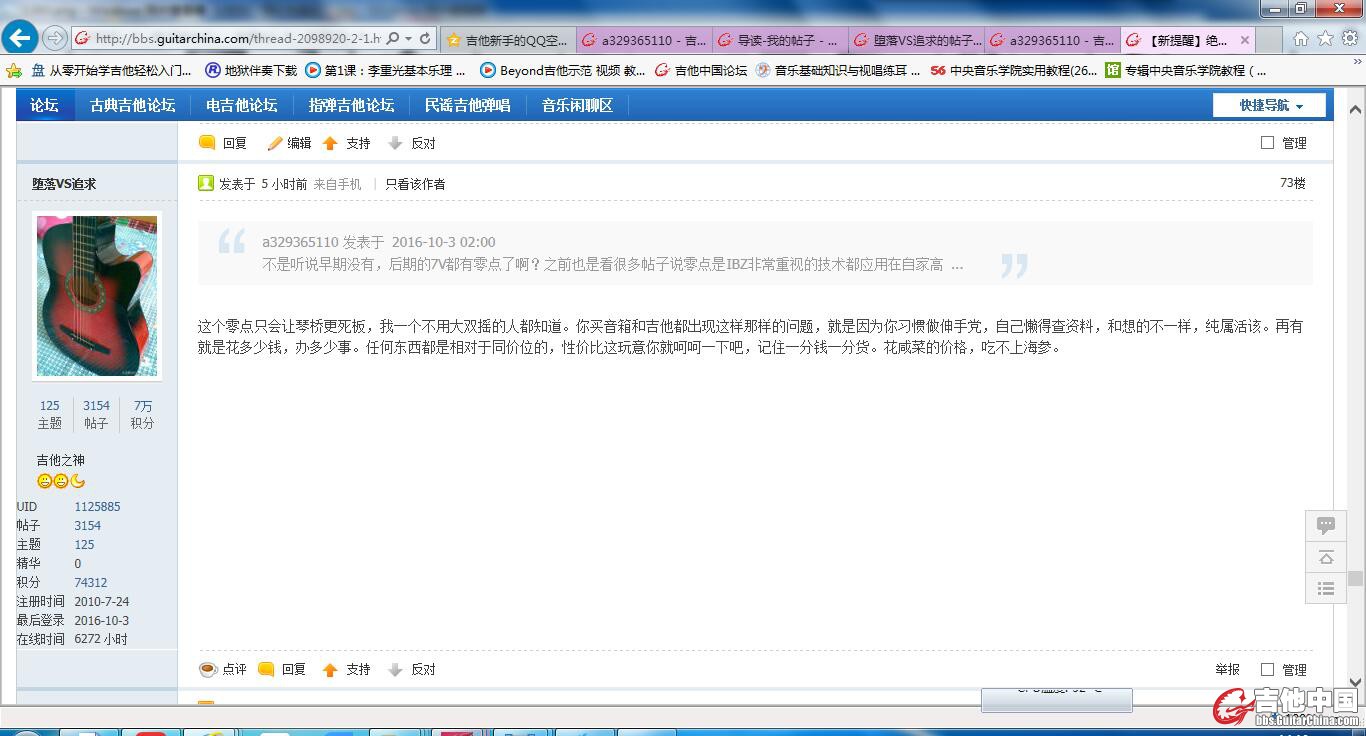Open favorites star icon at top right
Screen dimensions: 1366x736
pos(1325,38)
